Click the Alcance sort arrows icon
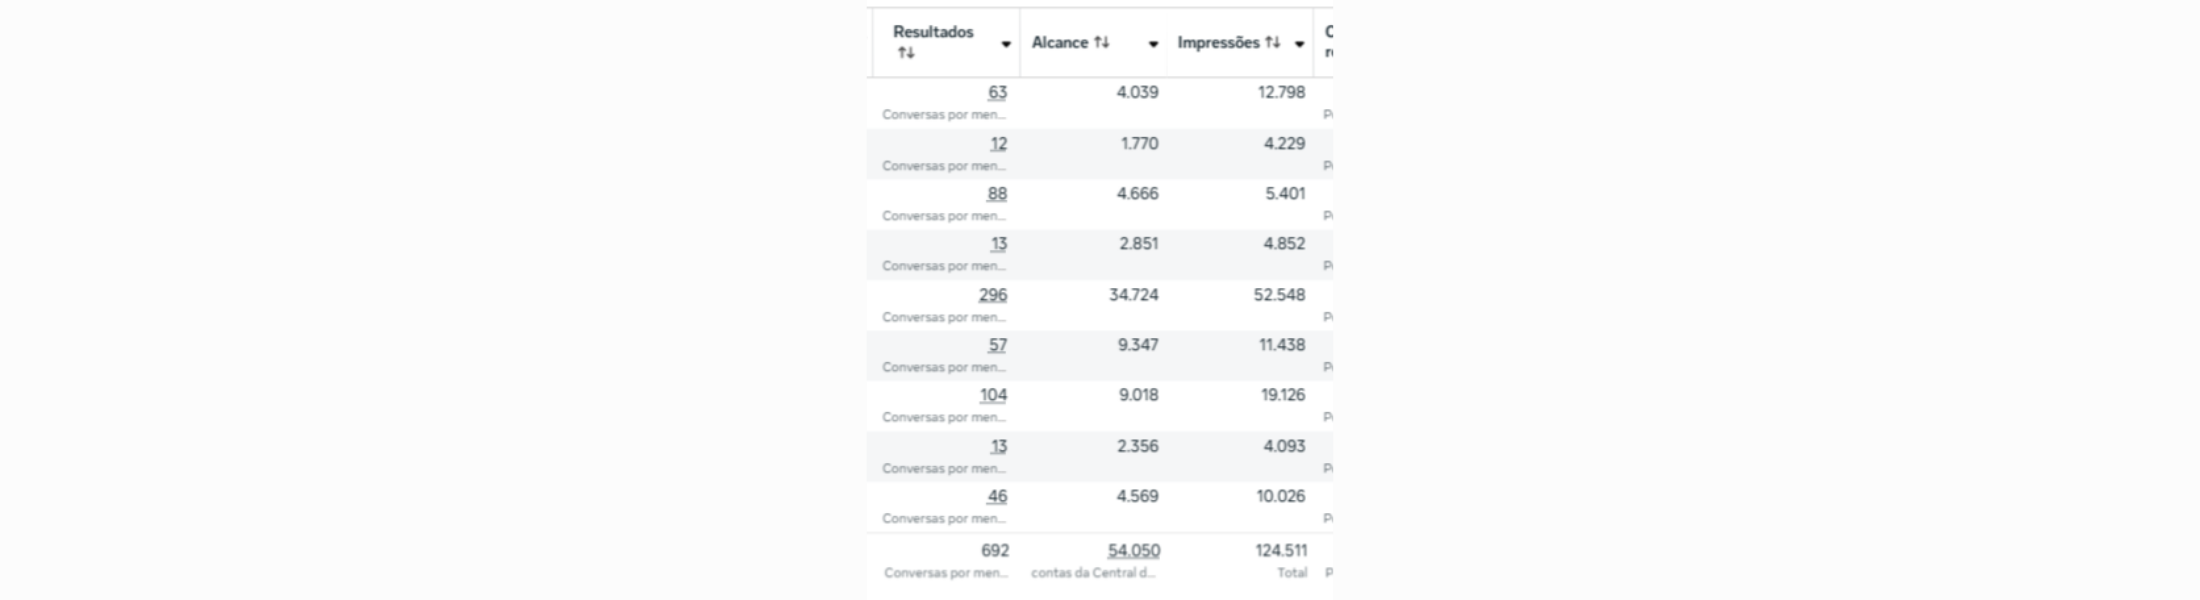 1101,42
